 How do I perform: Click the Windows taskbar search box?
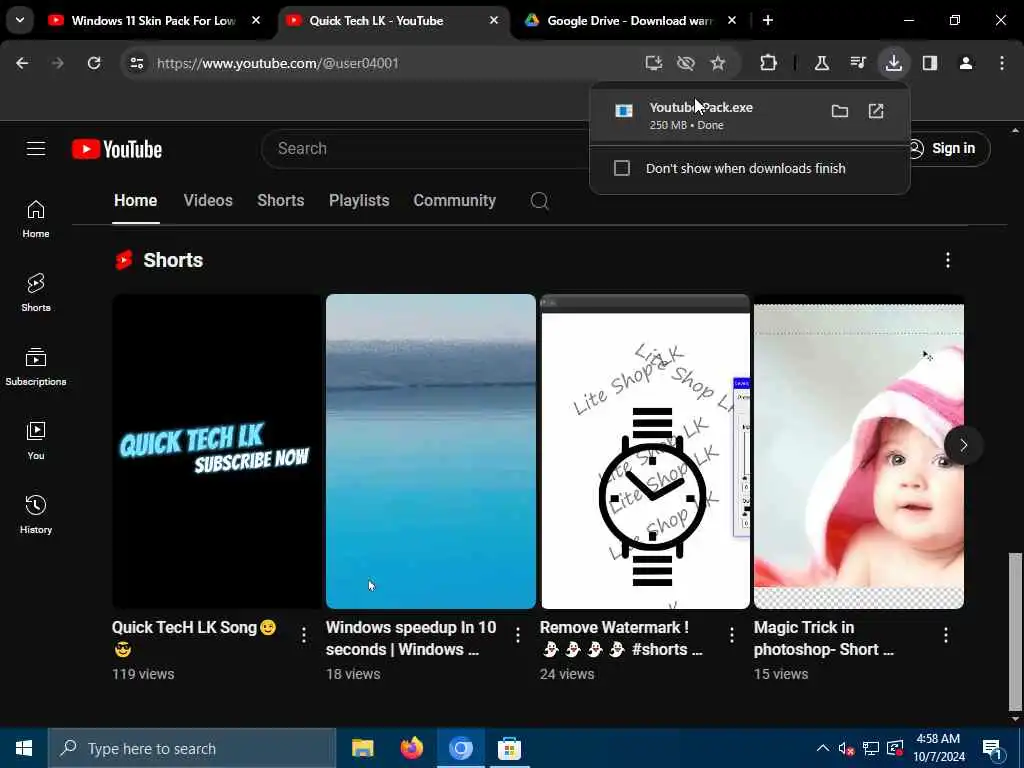click(x=192, y=748)
